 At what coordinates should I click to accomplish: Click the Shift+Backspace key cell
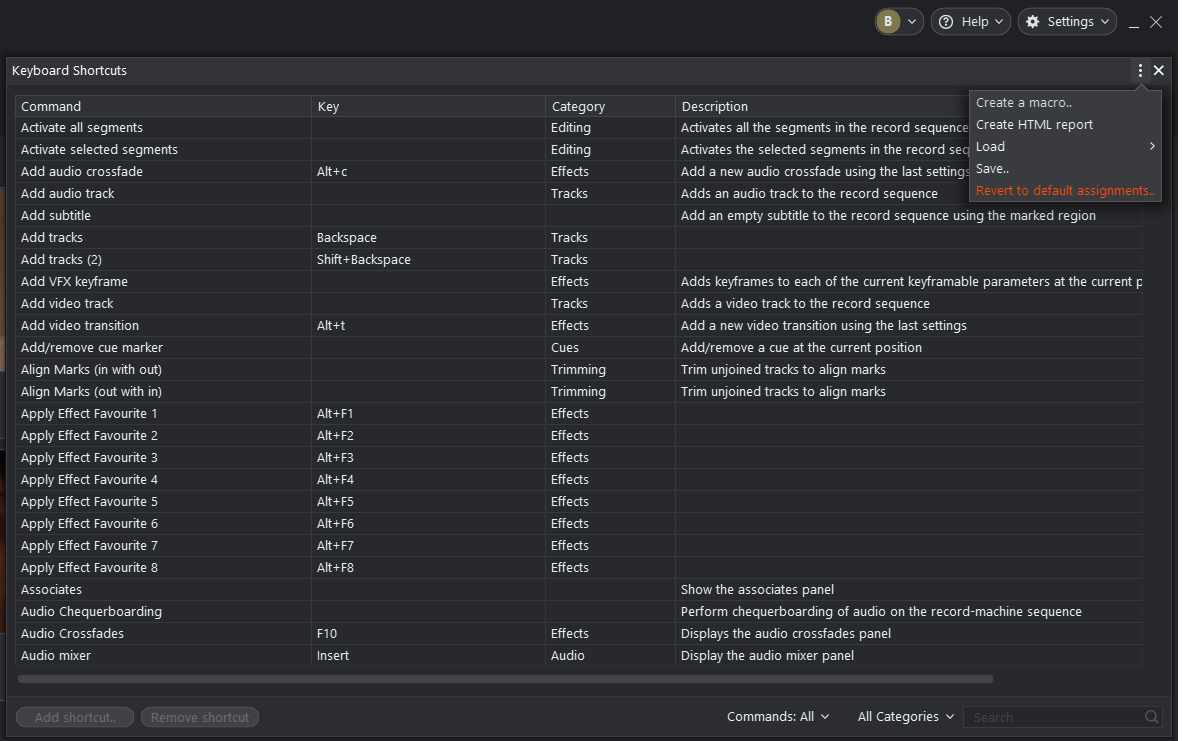(427, 259)
